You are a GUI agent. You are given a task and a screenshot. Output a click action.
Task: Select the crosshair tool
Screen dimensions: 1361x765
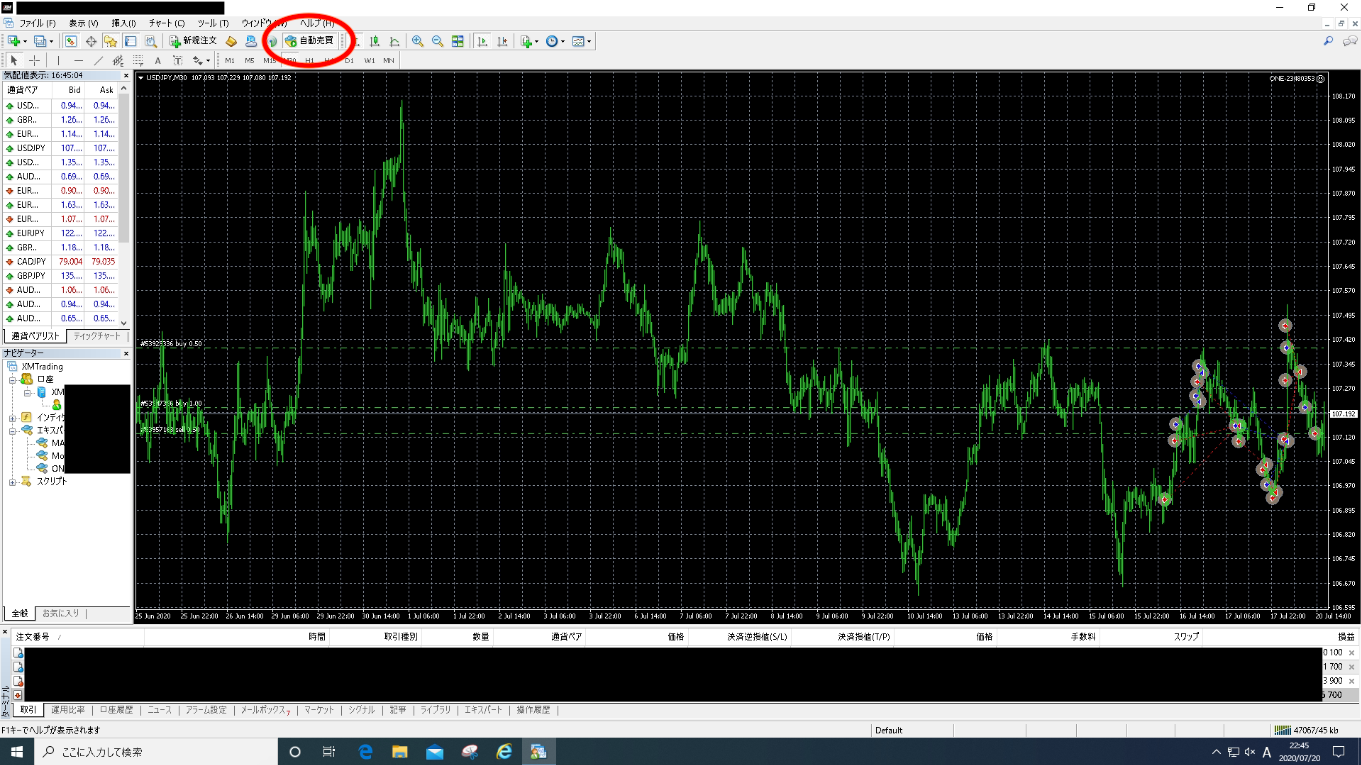tap(34, 60)
